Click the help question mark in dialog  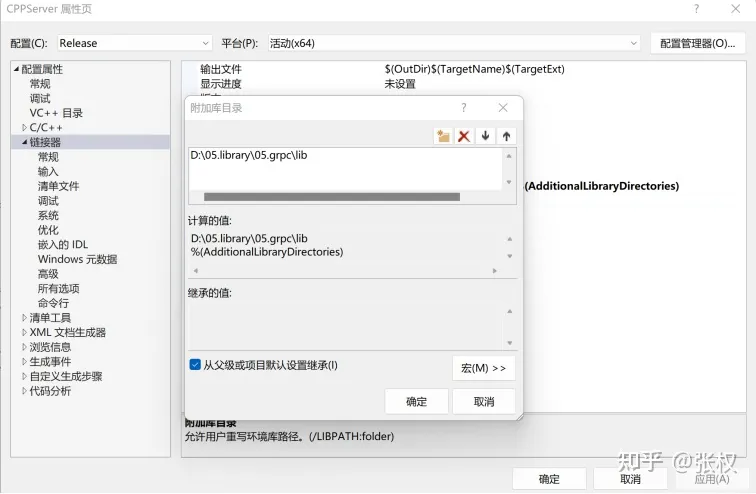point(463,108)
